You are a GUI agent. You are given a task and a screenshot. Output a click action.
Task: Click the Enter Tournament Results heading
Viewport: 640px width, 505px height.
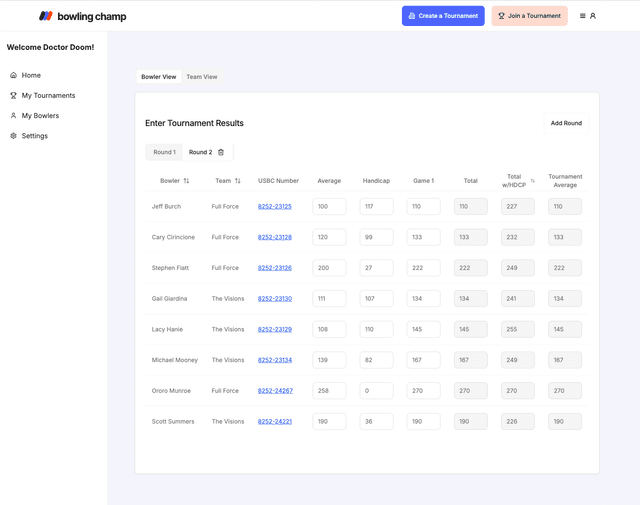194,123
